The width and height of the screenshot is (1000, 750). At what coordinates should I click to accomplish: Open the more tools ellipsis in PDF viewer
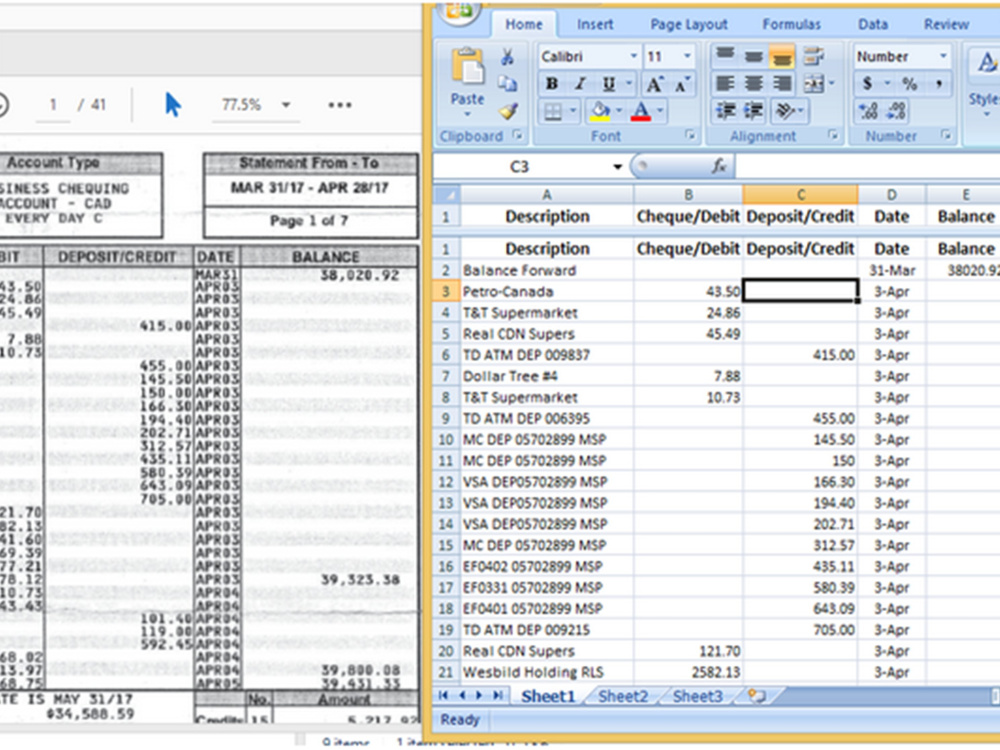340,104
